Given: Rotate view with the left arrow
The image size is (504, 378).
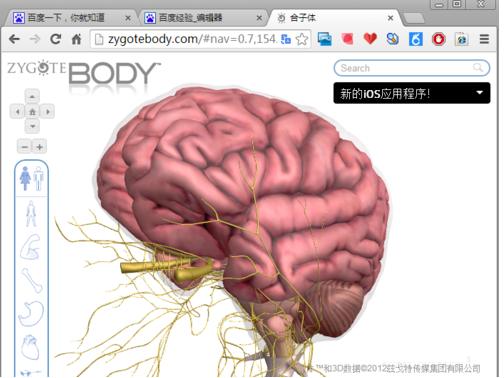Looking at the screenshot, I should click(17, 112).
